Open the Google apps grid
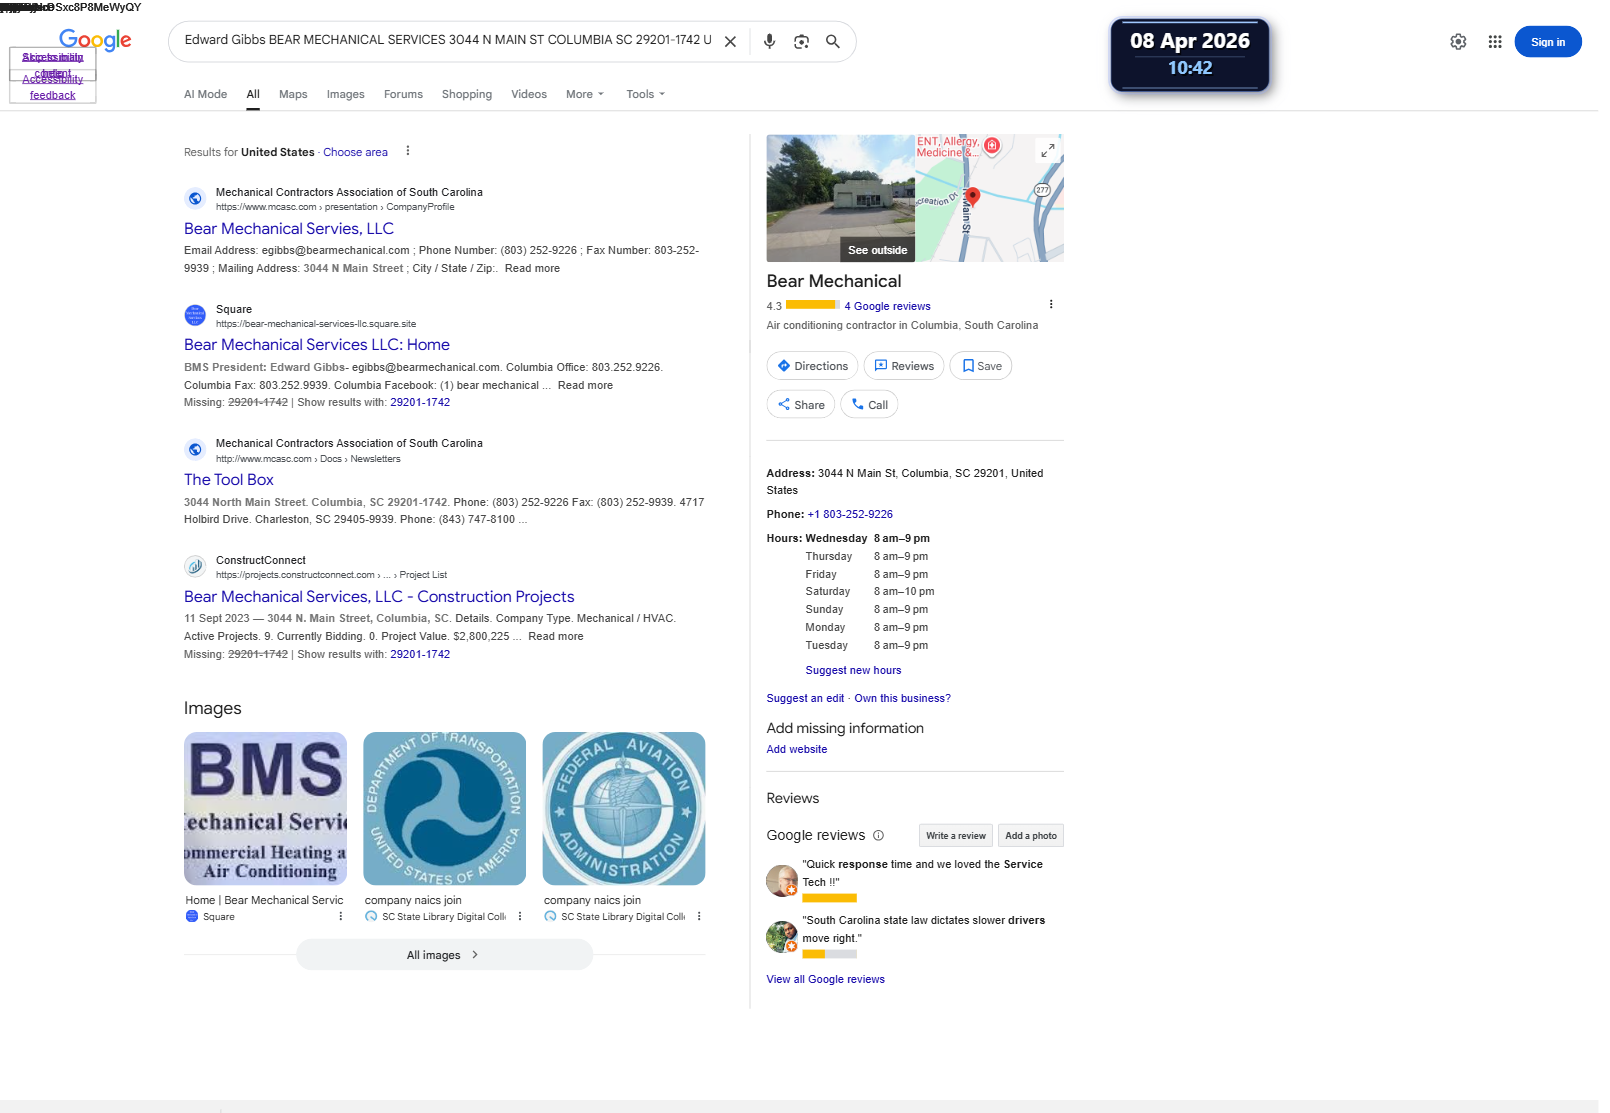The image size is (1610, 1113). (x=1495, y=42)
